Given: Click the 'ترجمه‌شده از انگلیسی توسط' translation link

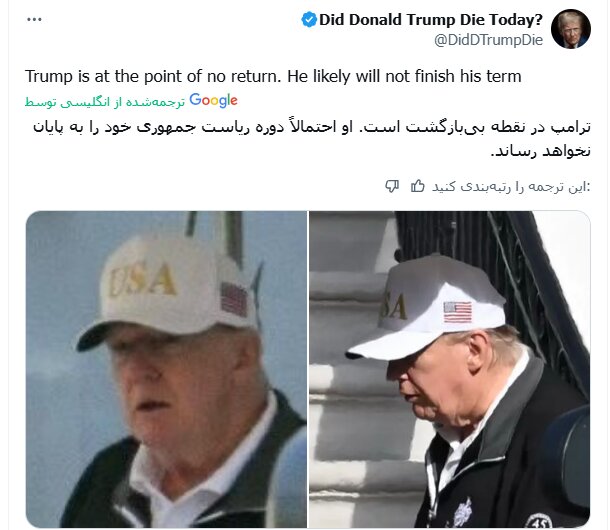Looking at the screenshot, I should pos(105,102).
